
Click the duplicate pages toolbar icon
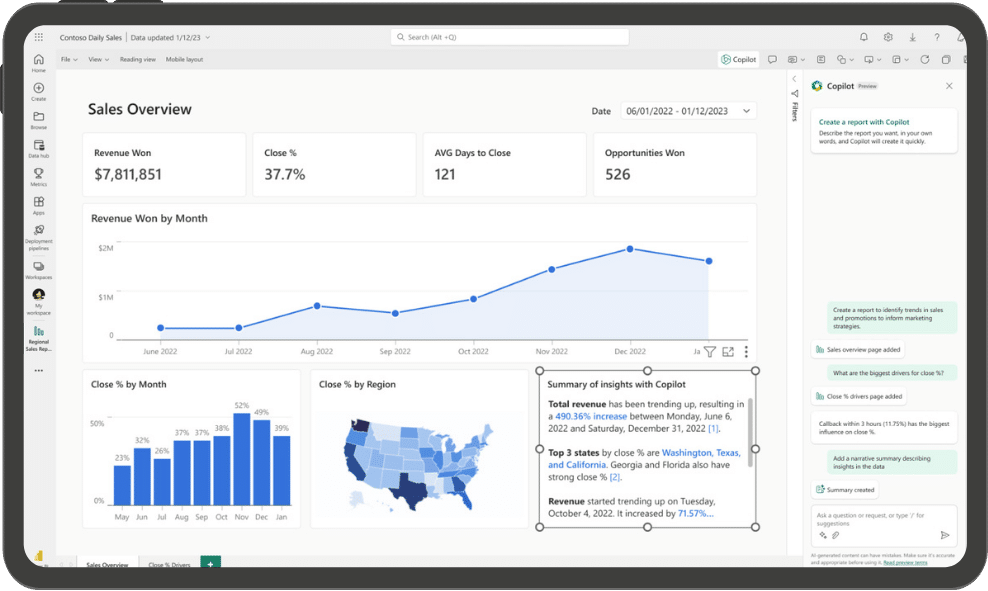(x=946, y=59)
